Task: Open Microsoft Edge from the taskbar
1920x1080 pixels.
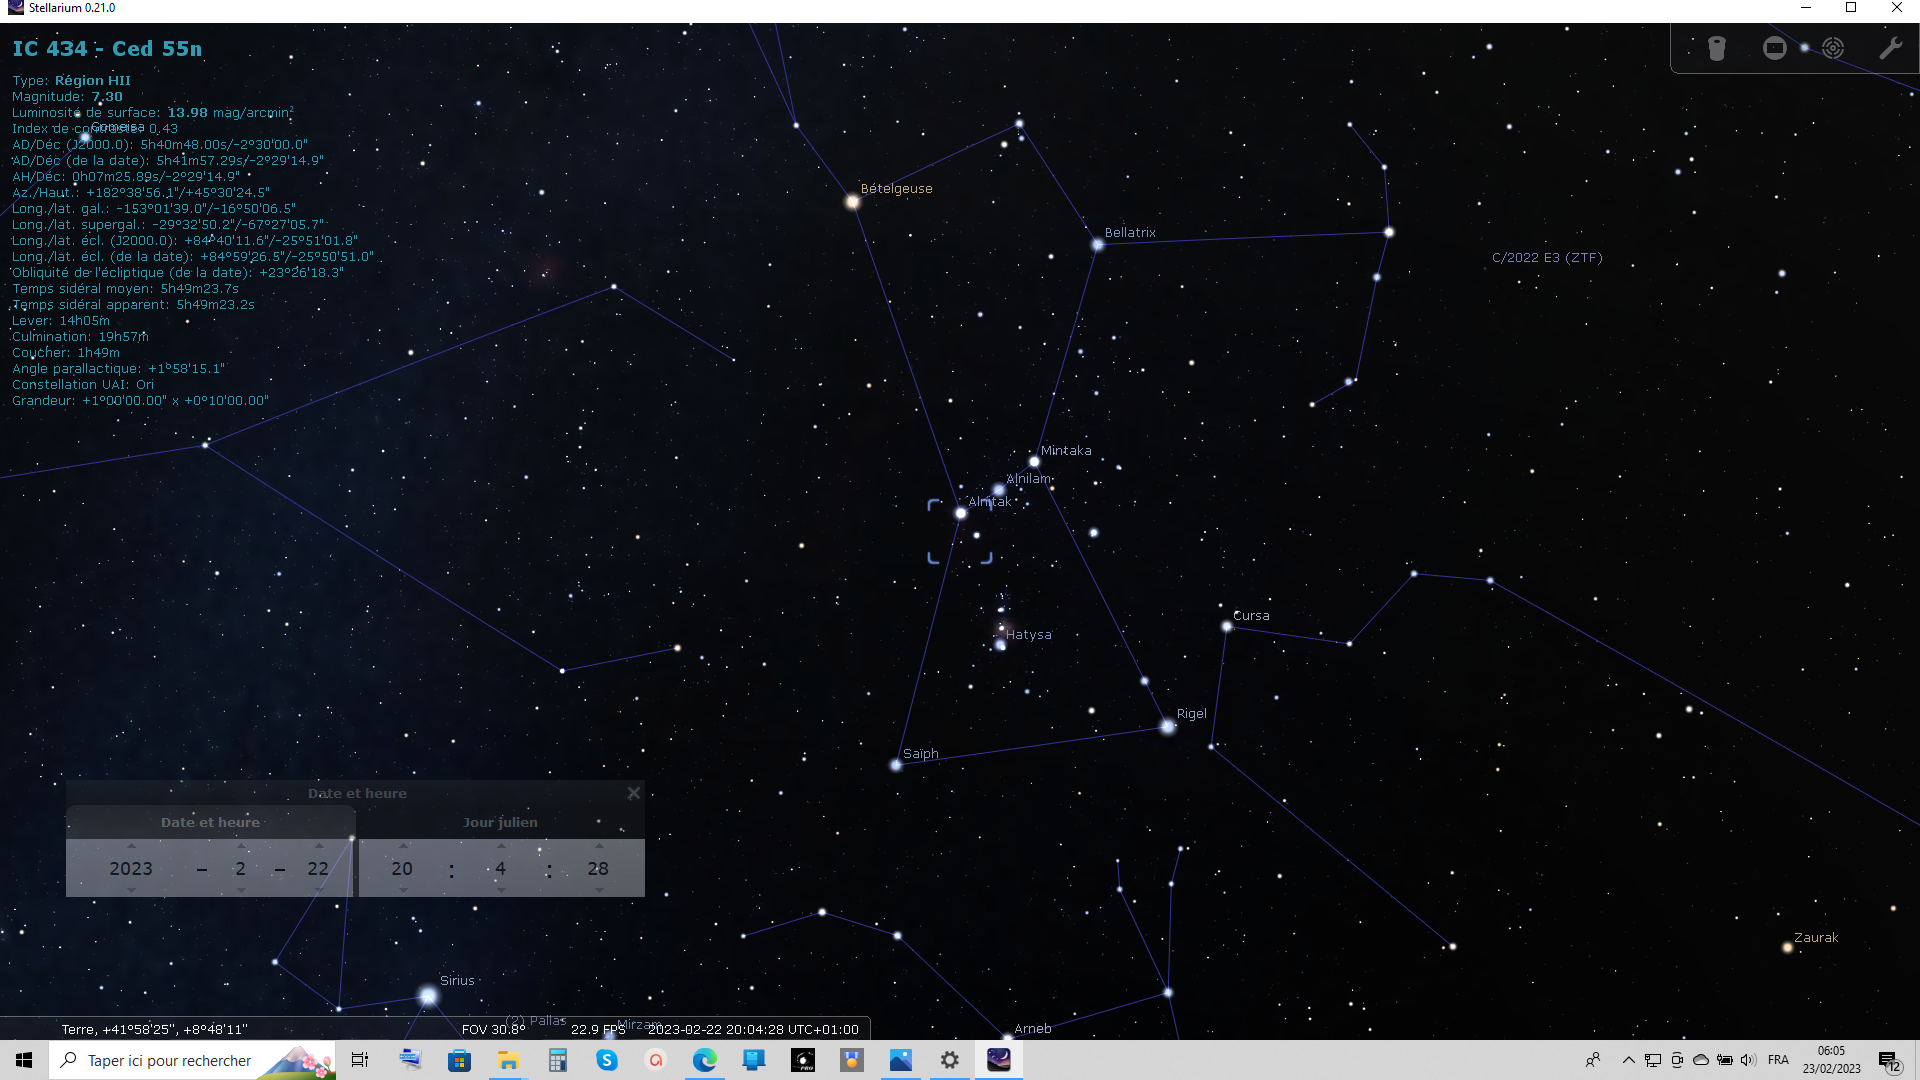Action: click(704, 1060)
